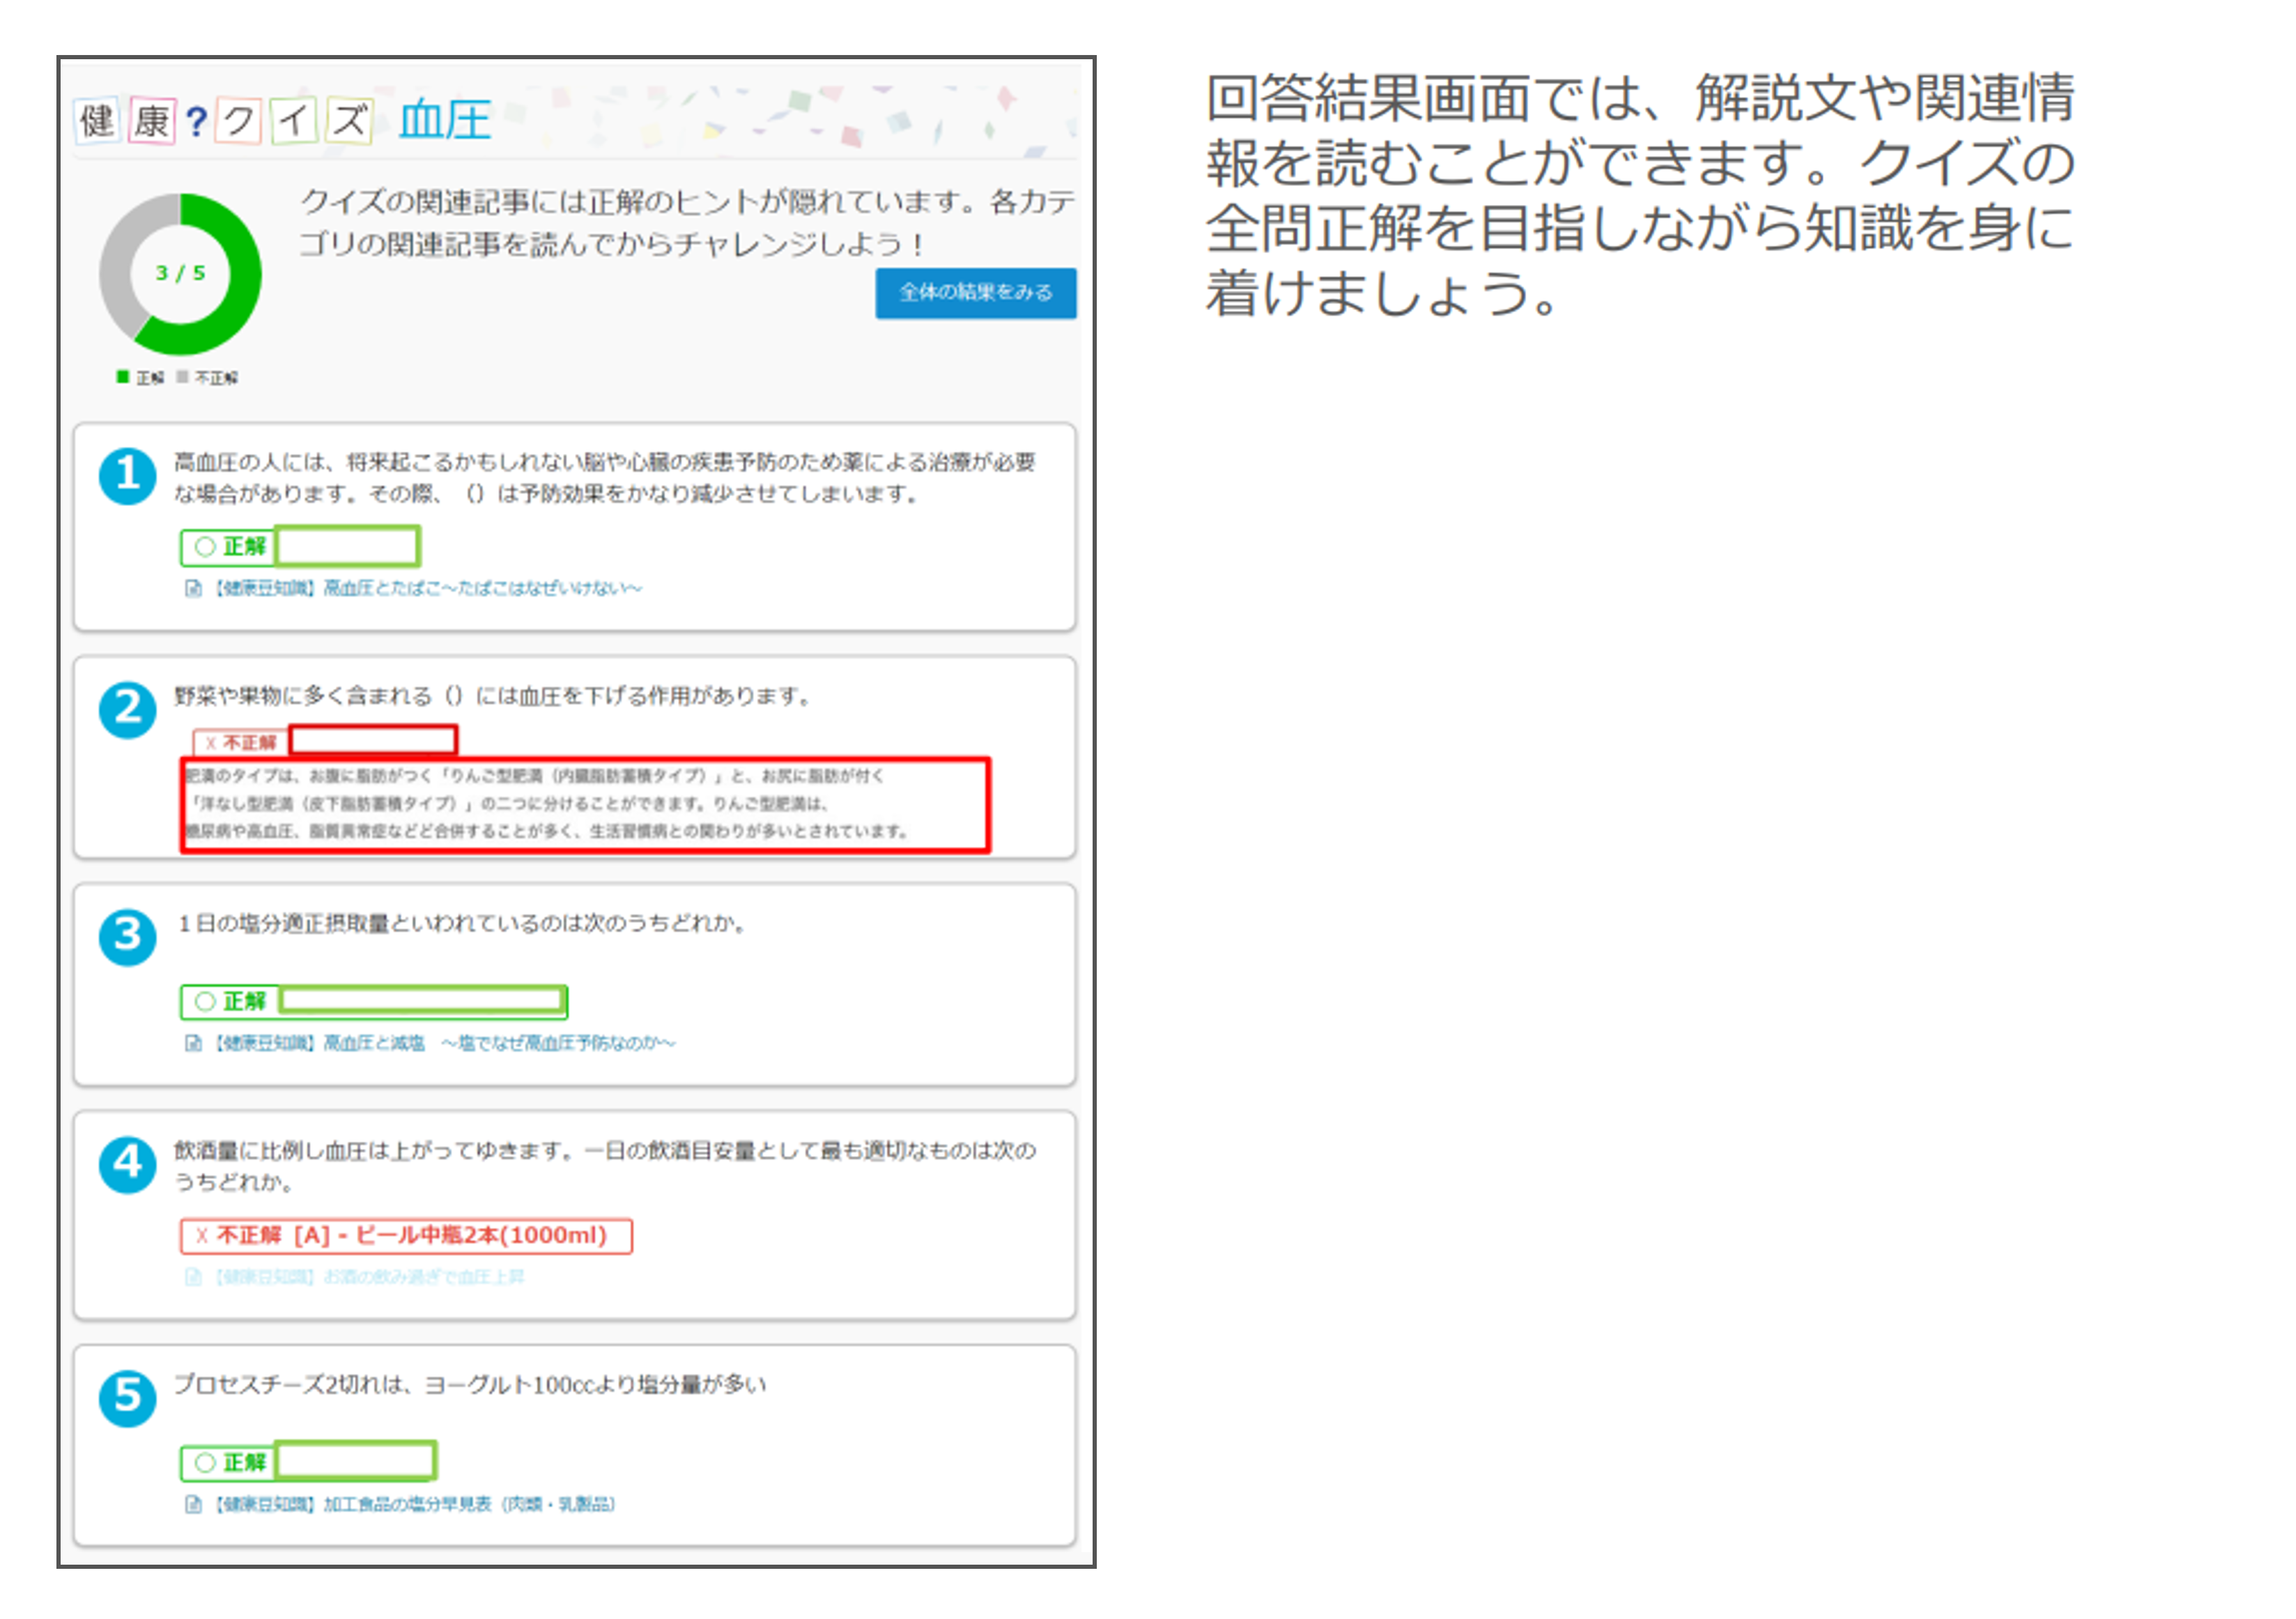Click the 全体の結果をみる button
This screenshot has width=2296, height=1619.
(x=975, y=293)
